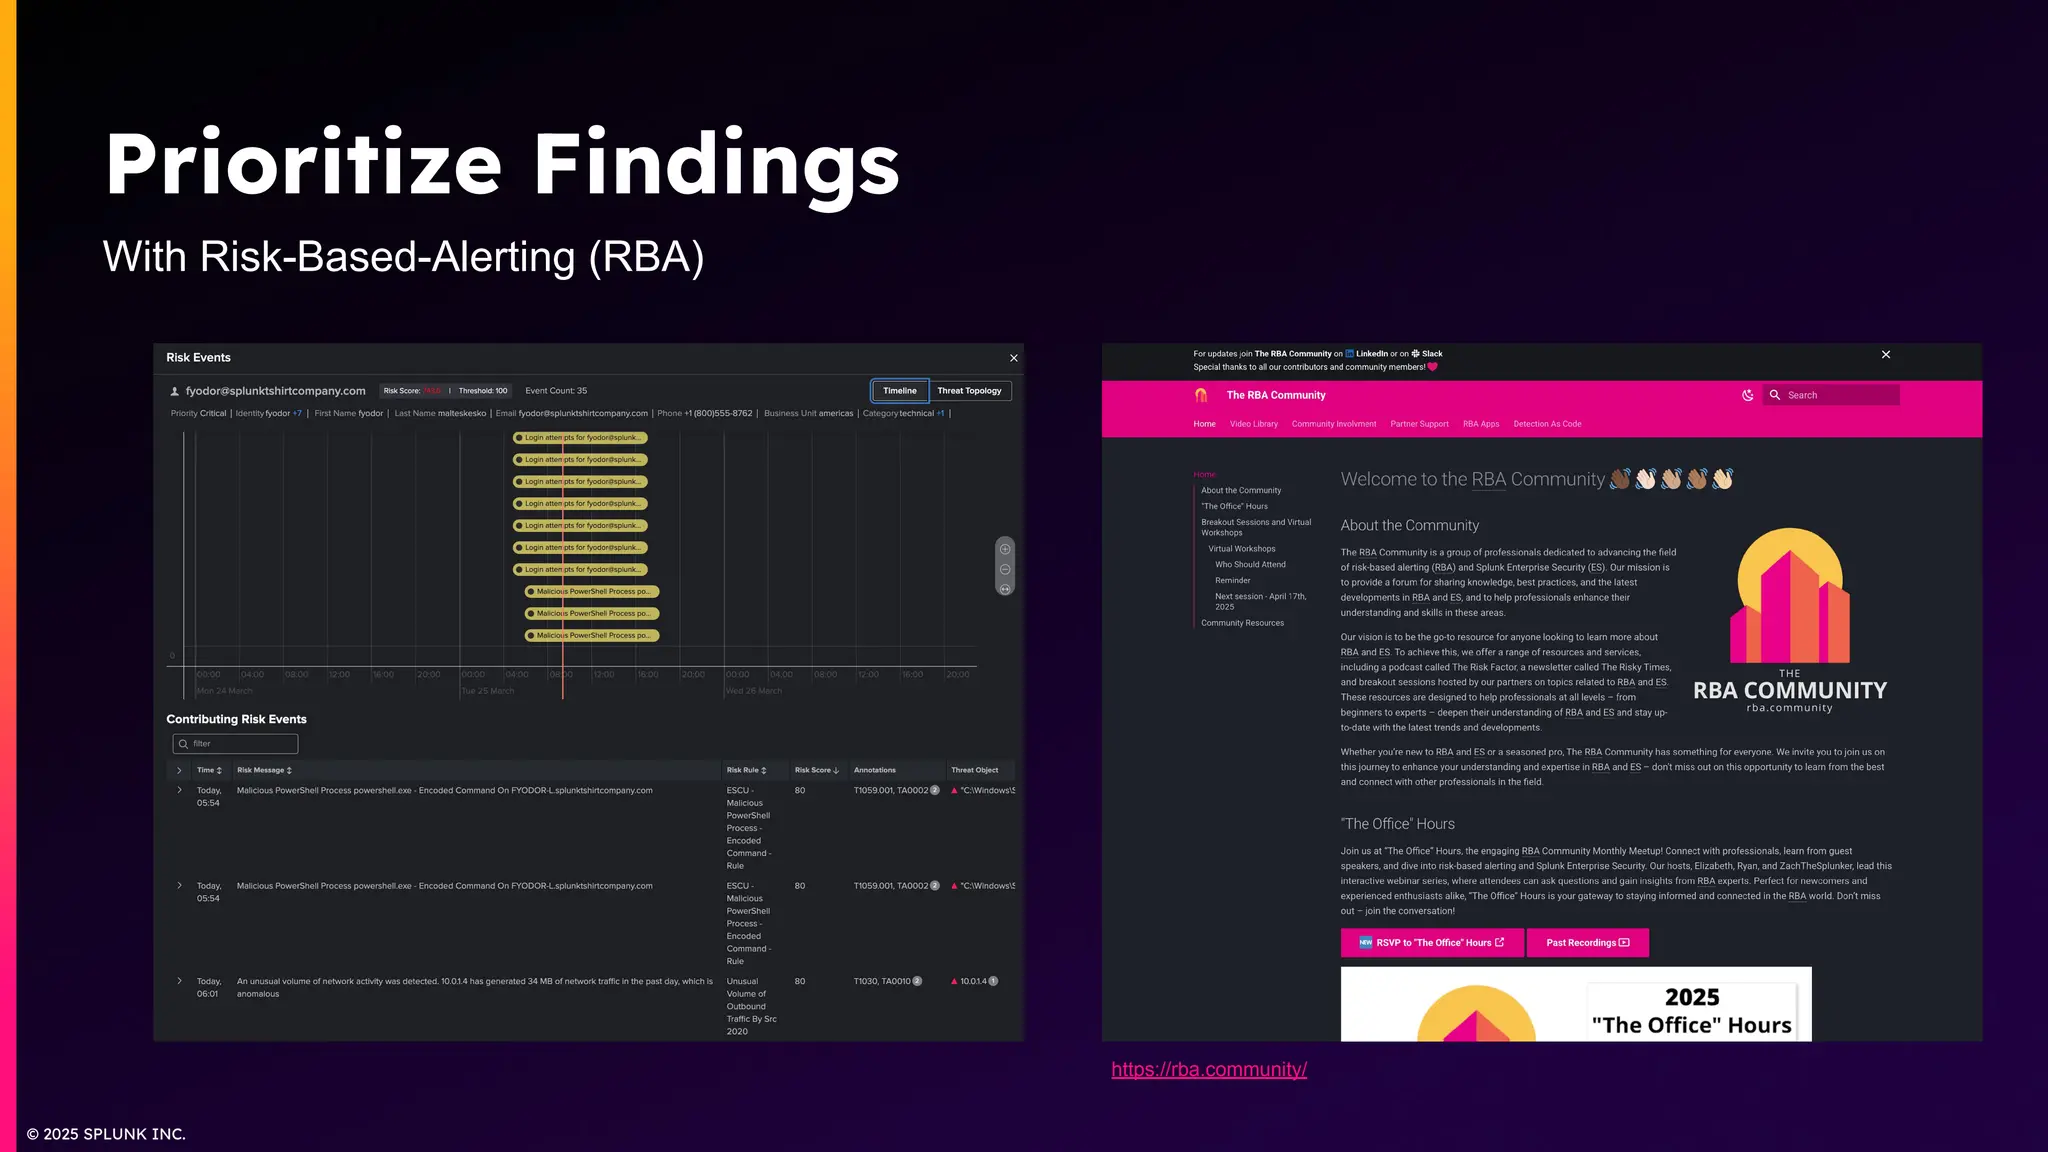Viewport: 2048px width, 1152px height.
Task: Expand the Today 06:01 risk event row
Action: click(179, 981)
